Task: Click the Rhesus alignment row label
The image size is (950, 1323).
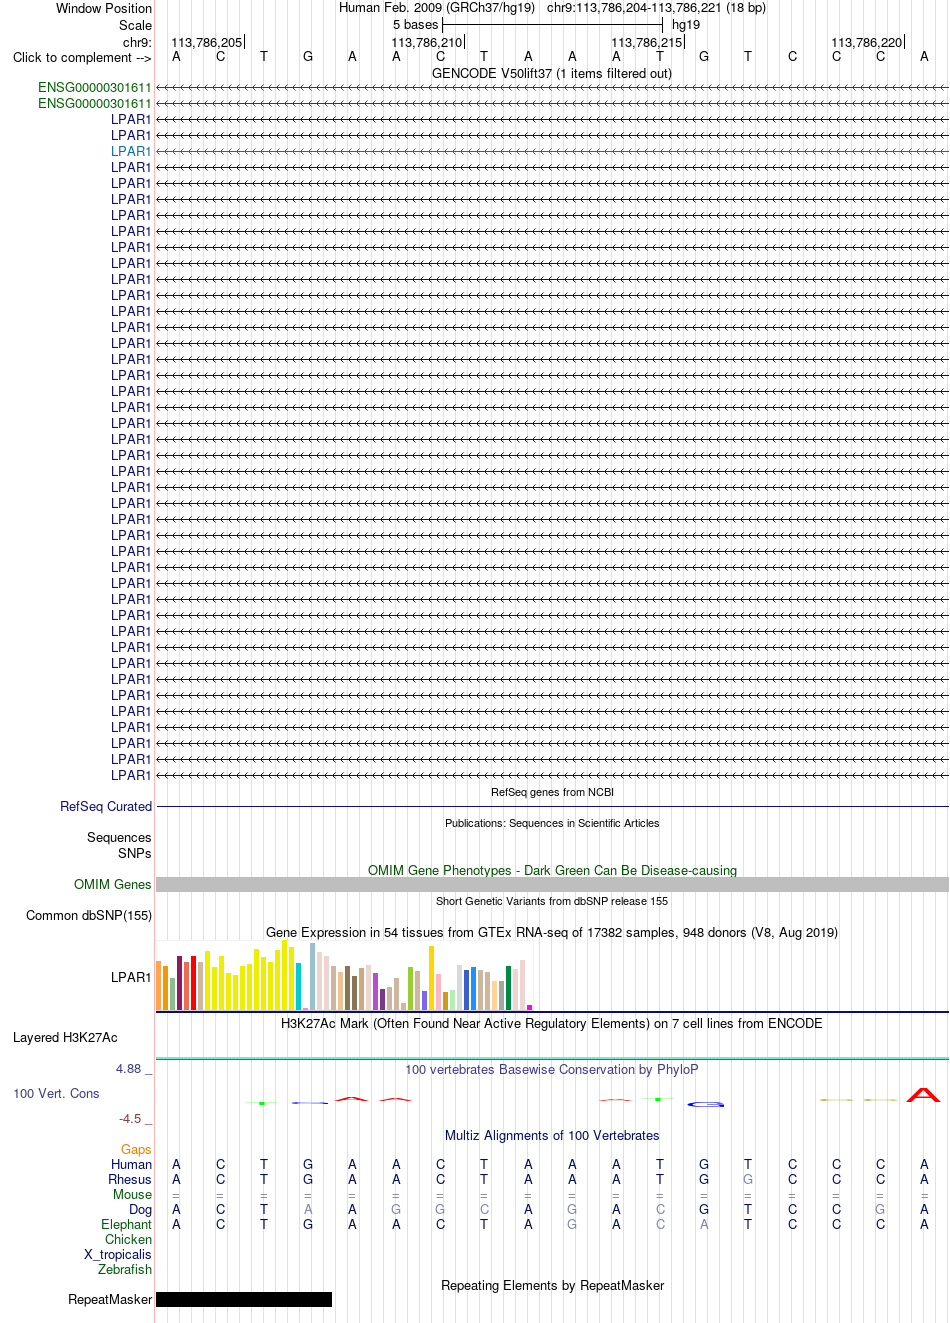Action: 130,1179
